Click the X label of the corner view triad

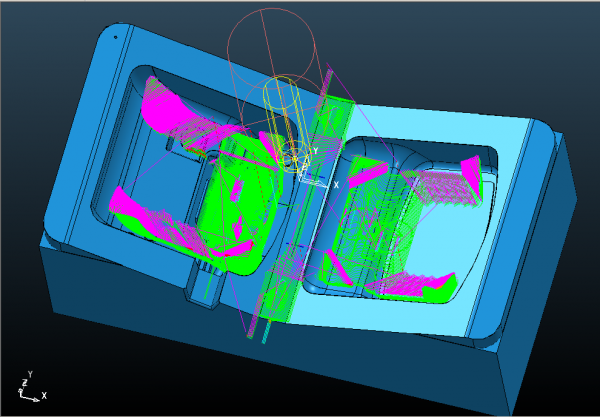click(x=44, y=396)
